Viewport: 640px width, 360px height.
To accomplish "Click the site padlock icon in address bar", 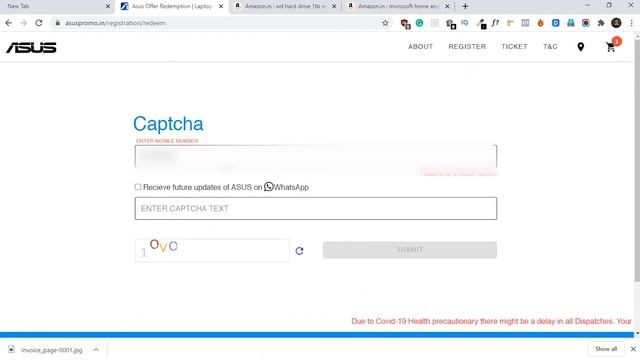I will [x=58, y=23].
